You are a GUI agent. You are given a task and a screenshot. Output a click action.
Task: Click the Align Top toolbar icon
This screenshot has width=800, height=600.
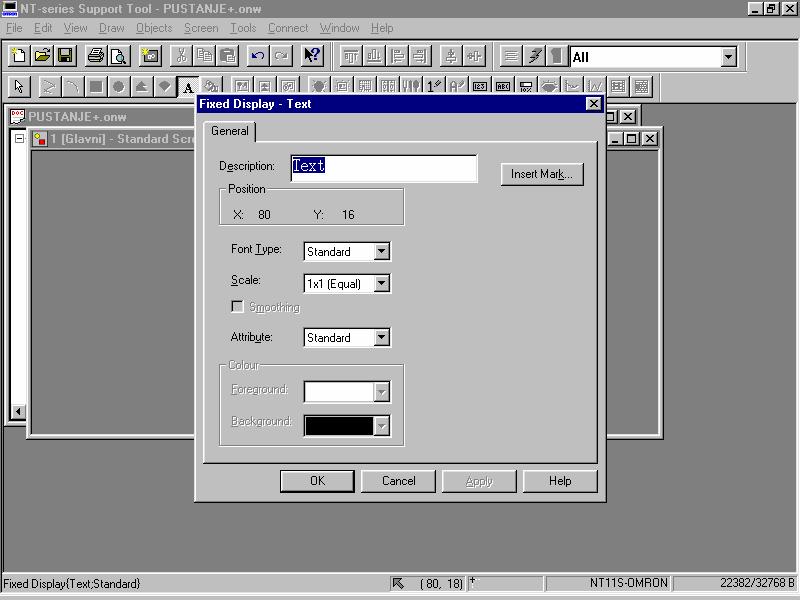point(351,56)
